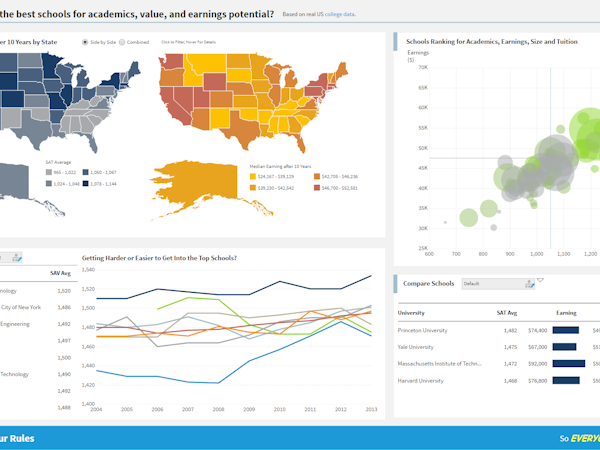Click the 1,468 SAT value for Harvard

click(x=510, y=381)
